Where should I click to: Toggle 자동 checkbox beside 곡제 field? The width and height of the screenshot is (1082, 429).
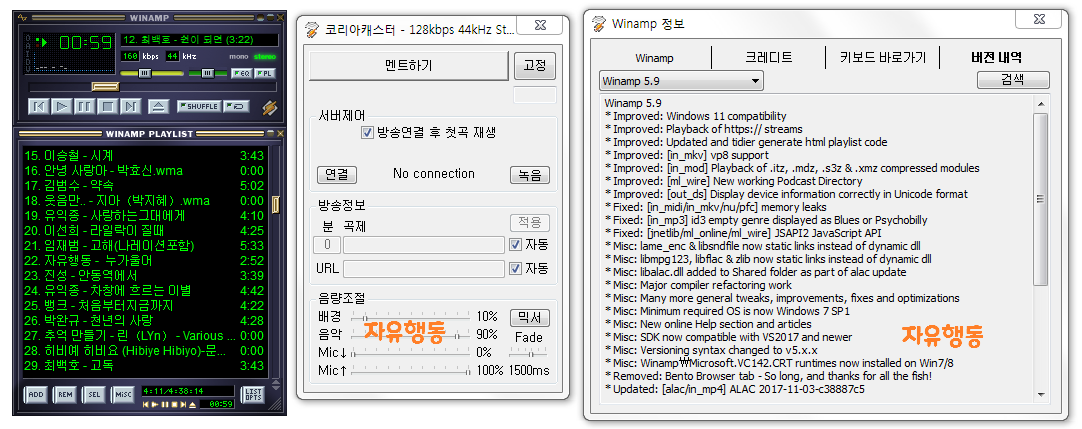[515, 244]
